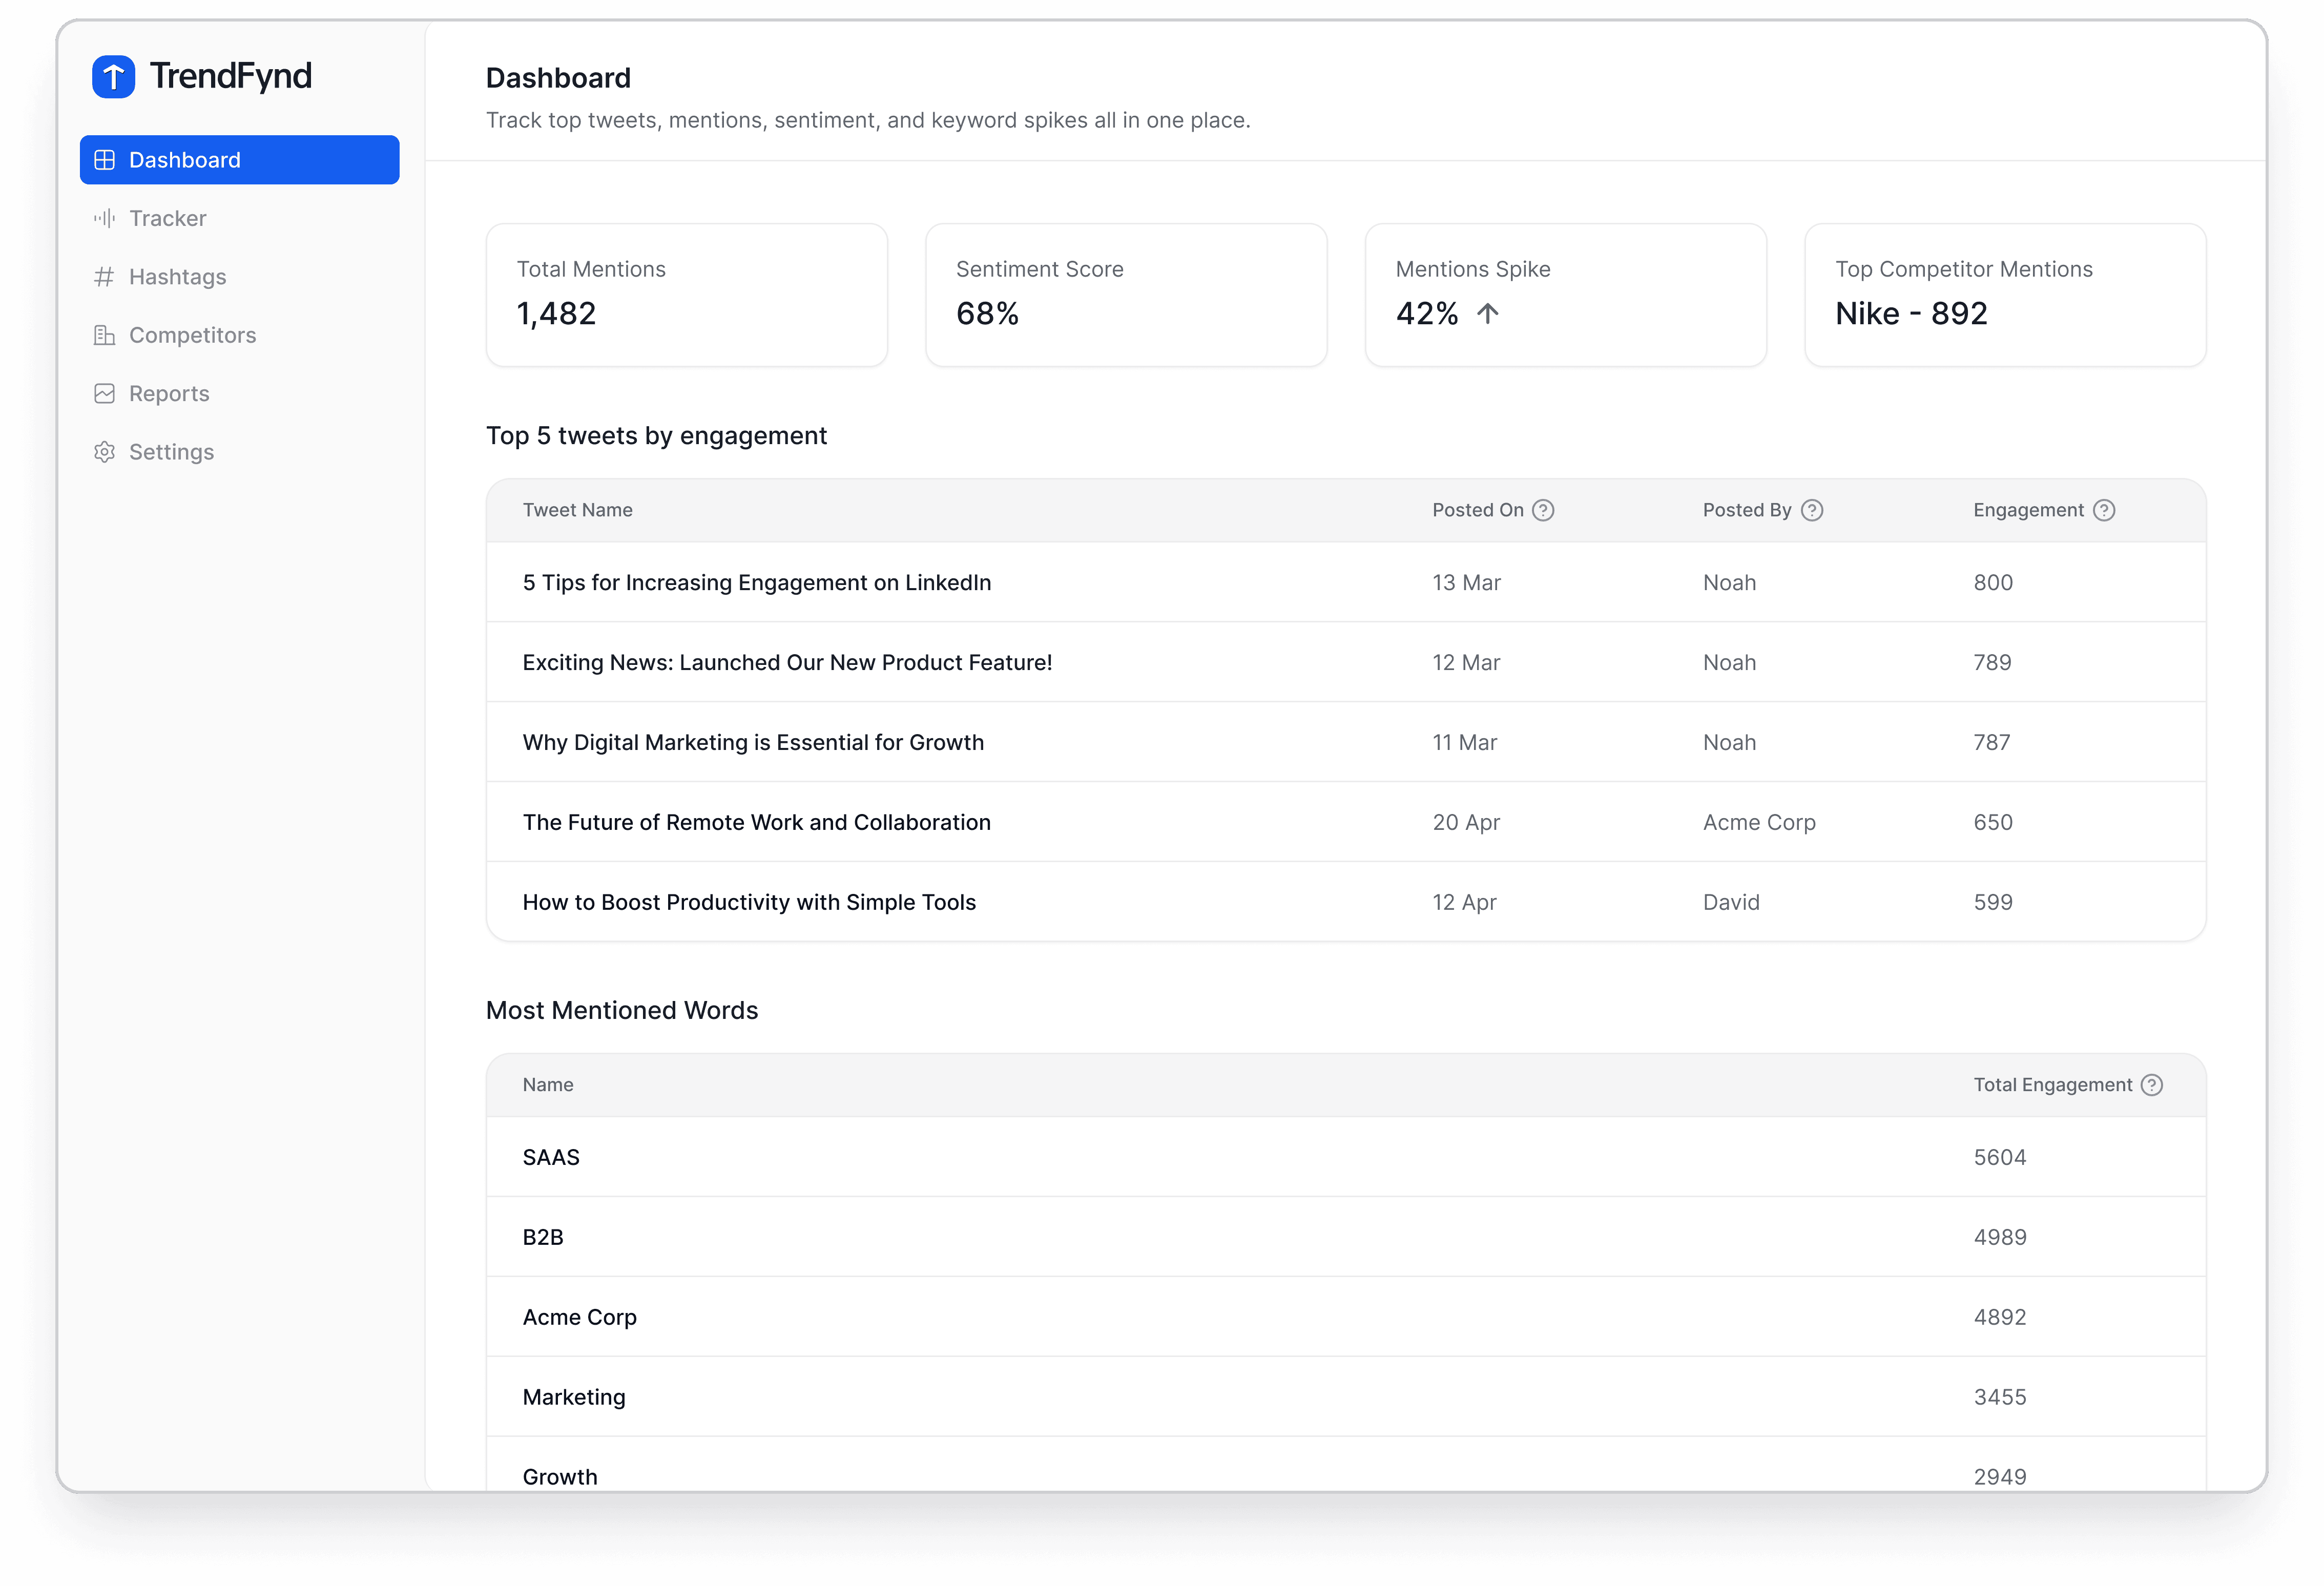Click the help icon beside Engagement header
Screen dimensions: 2324x1586
2104,510
